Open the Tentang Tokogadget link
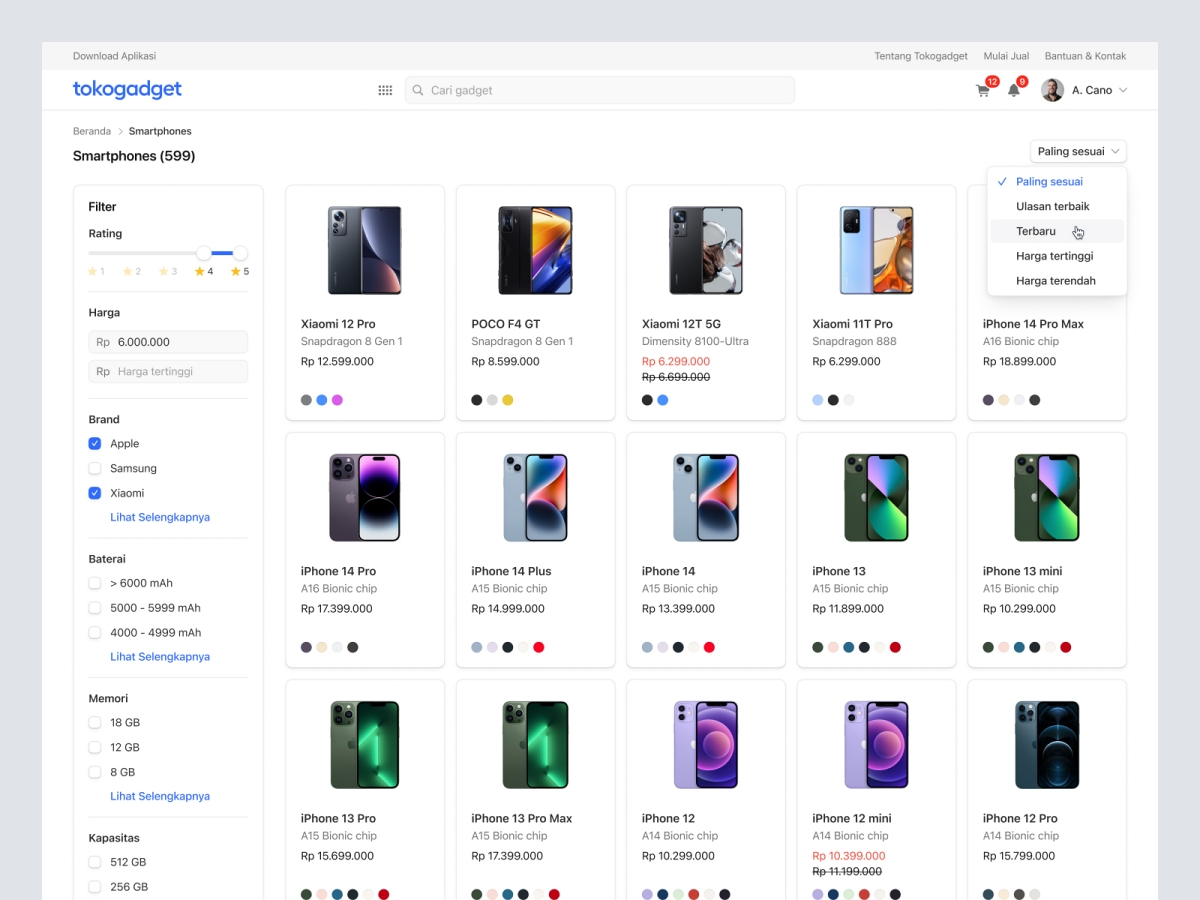Screen dimensions: 1200x900 (x=921, y=56)
